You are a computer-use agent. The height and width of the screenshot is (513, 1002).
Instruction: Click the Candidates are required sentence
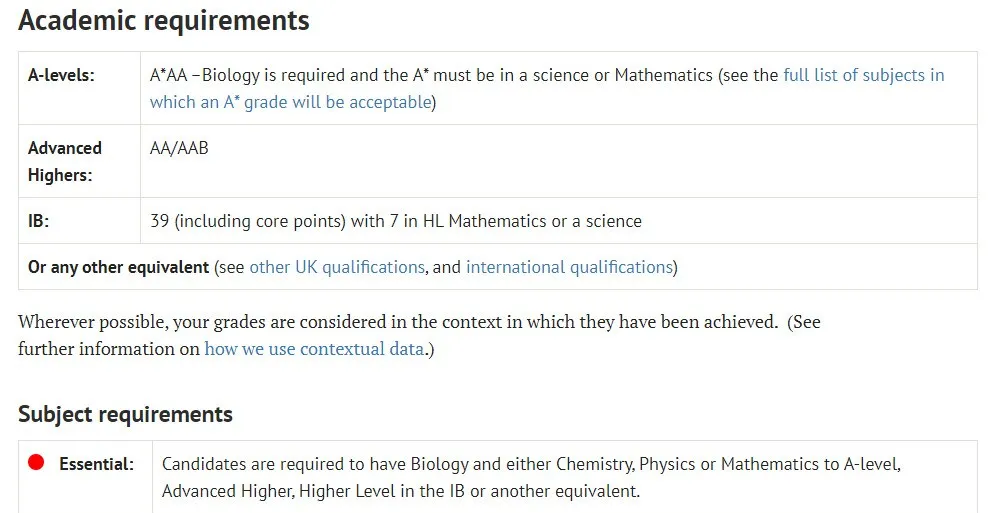(x=531, y=464)
